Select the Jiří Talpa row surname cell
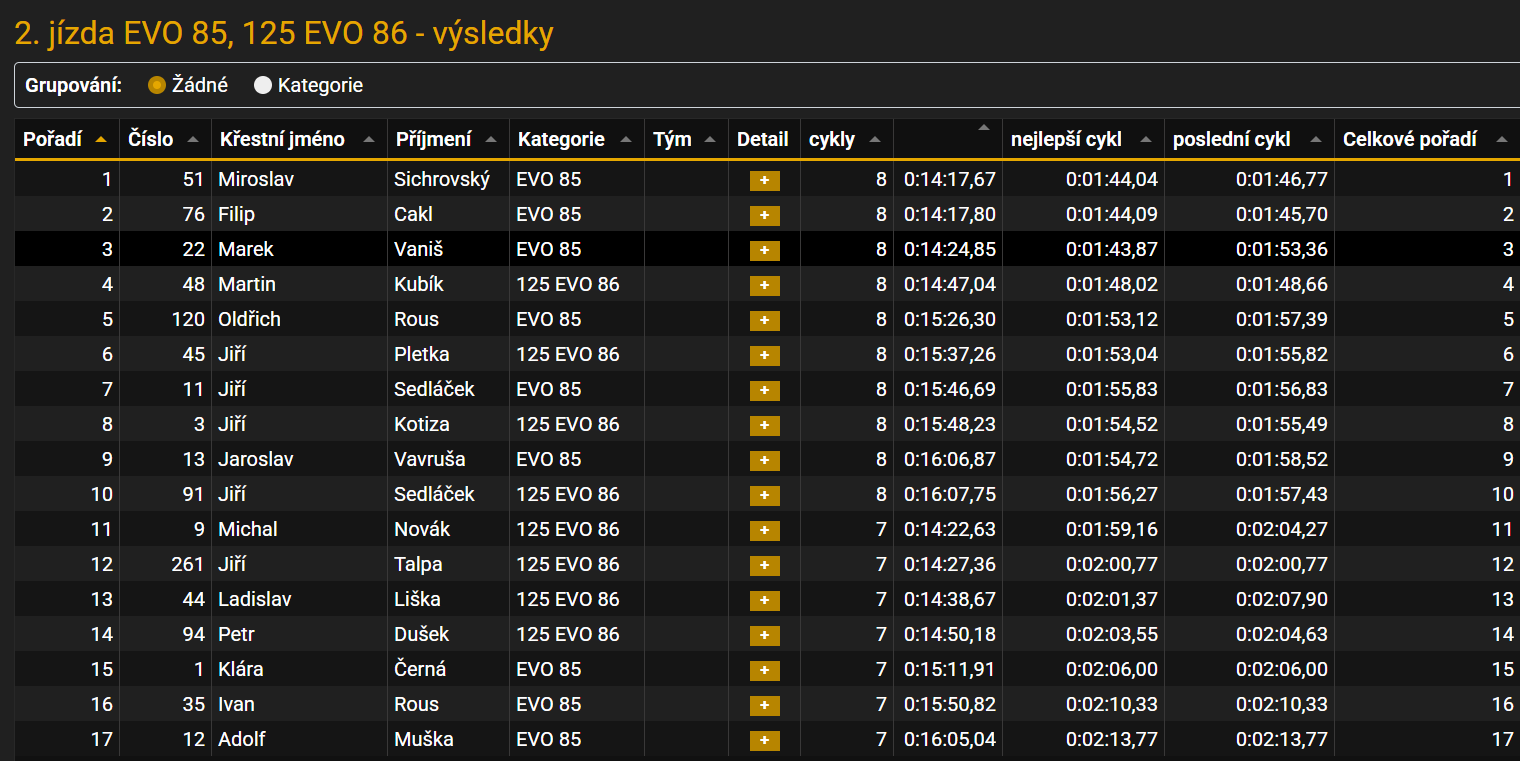1520x761 pixels. click(419, 565)
